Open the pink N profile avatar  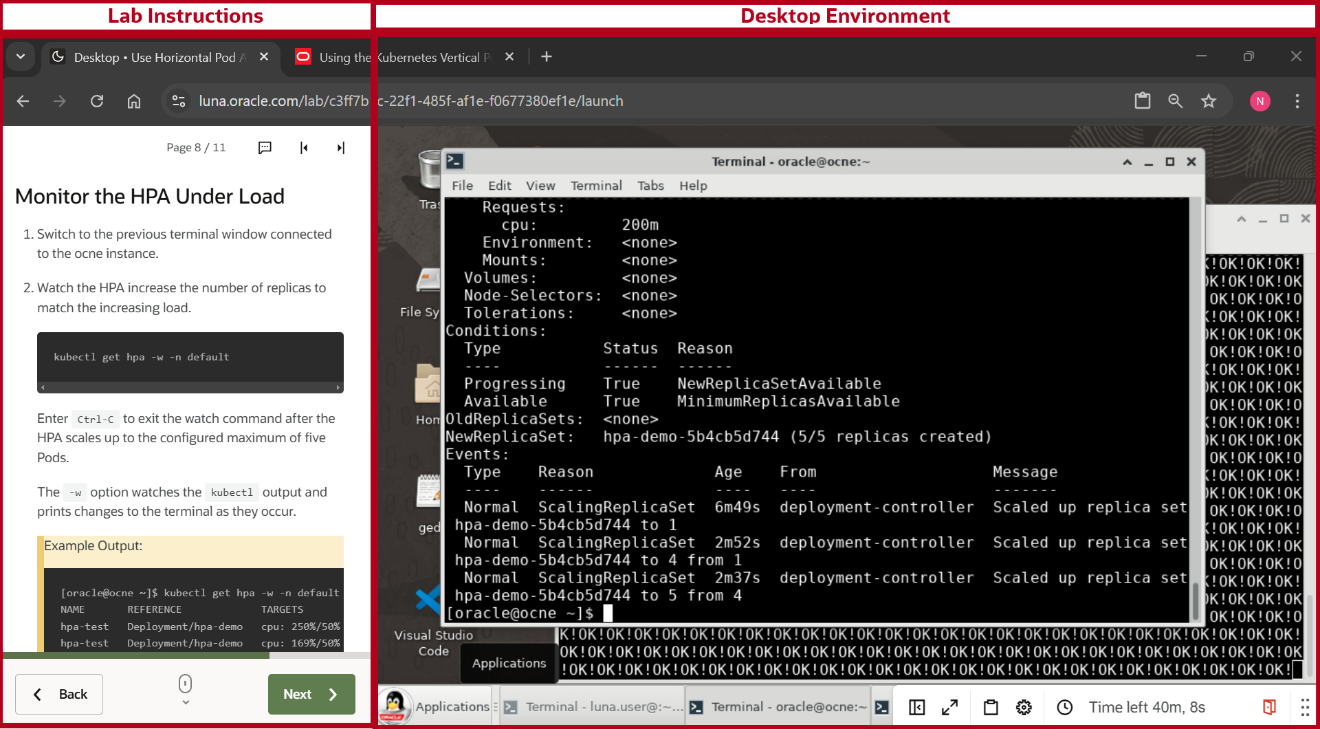[1260, 101]
